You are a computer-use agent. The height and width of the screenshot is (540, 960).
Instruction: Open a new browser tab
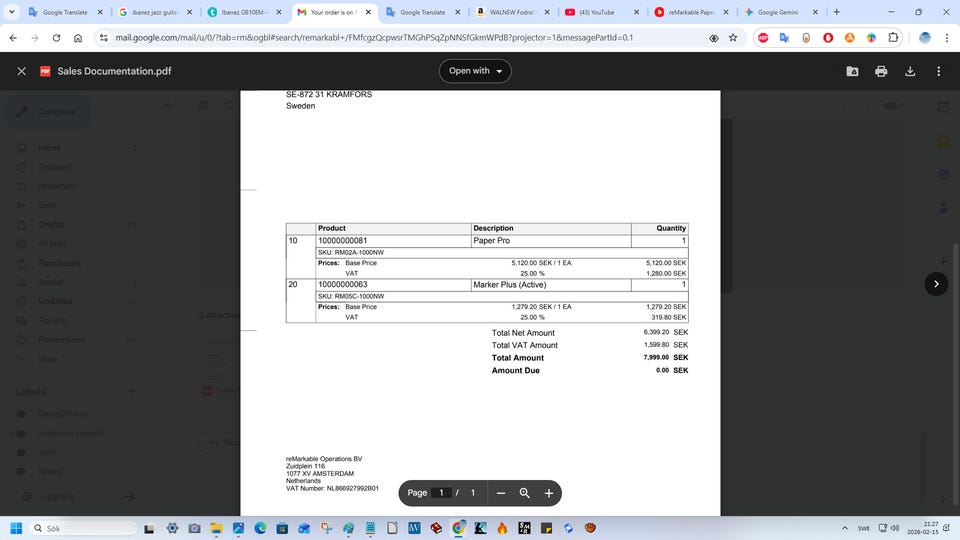coord(836,12)
